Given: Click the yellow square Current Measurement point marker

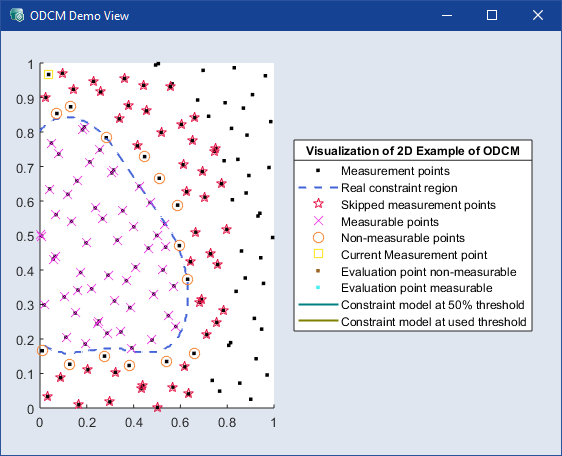Looking at the screenshot, I should (x=48, y=75).
